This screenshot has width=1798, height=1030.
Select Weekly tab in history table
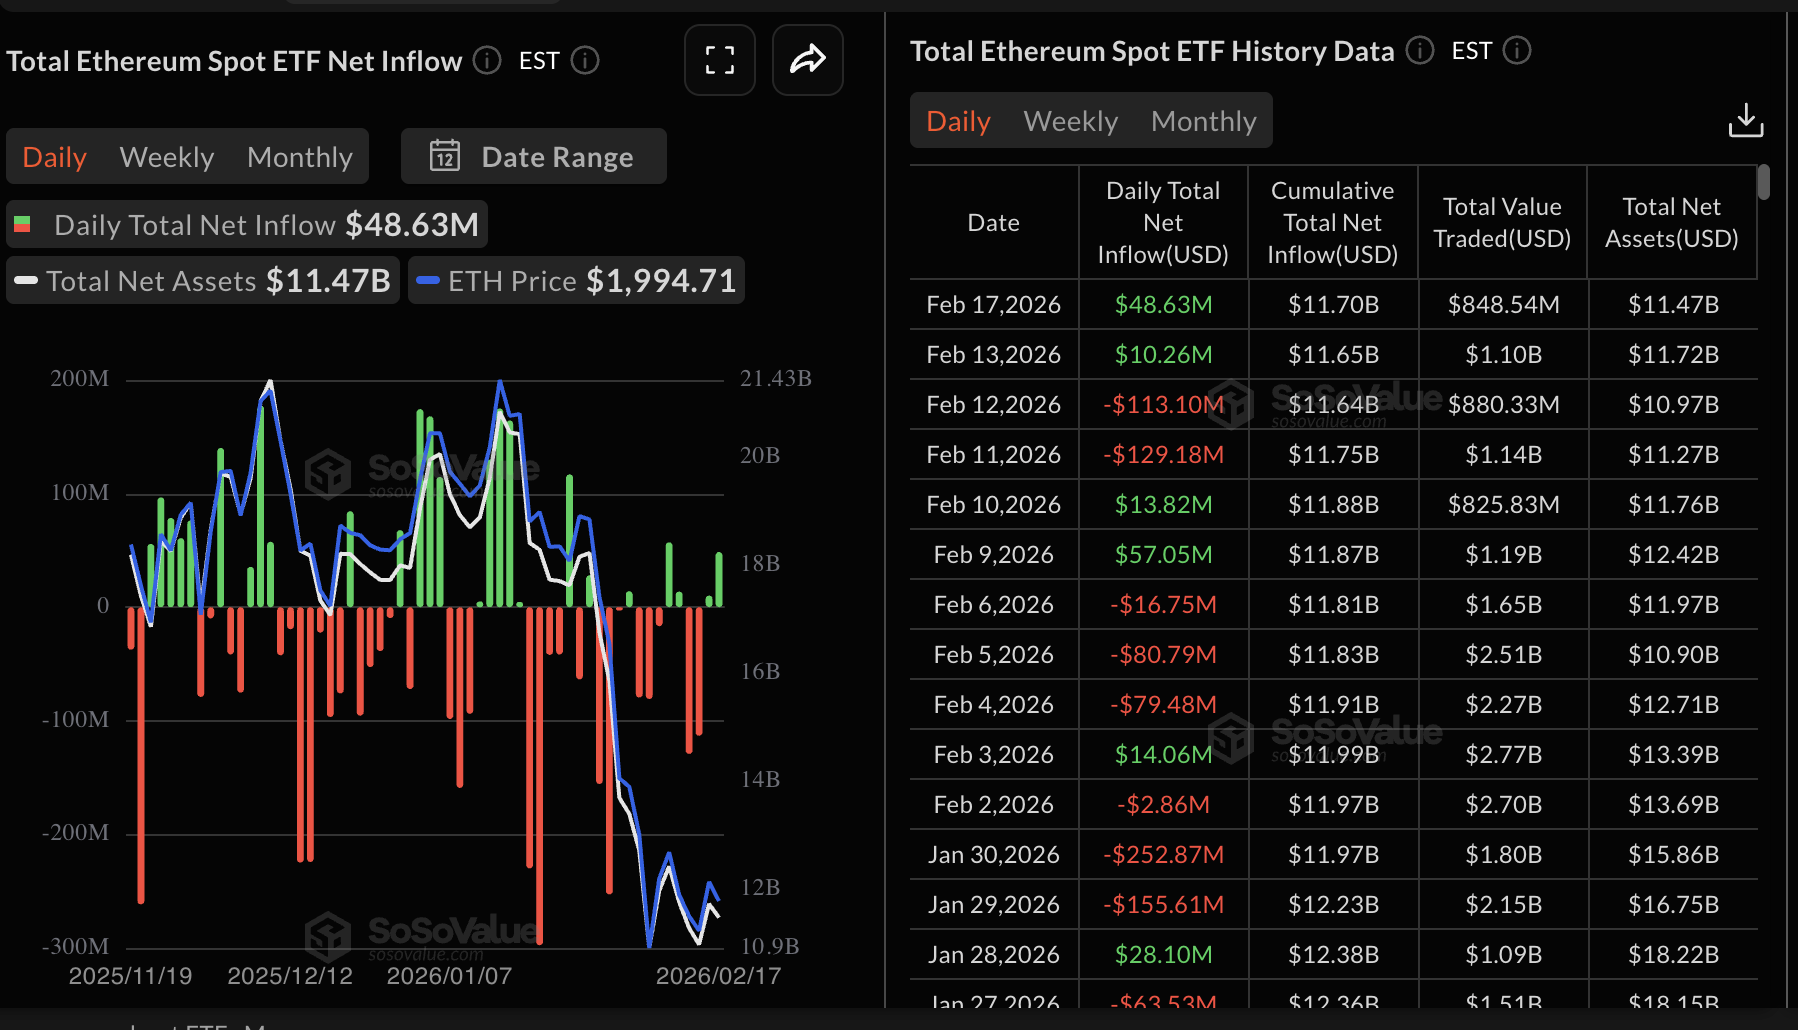click(x=1070, y=121)
